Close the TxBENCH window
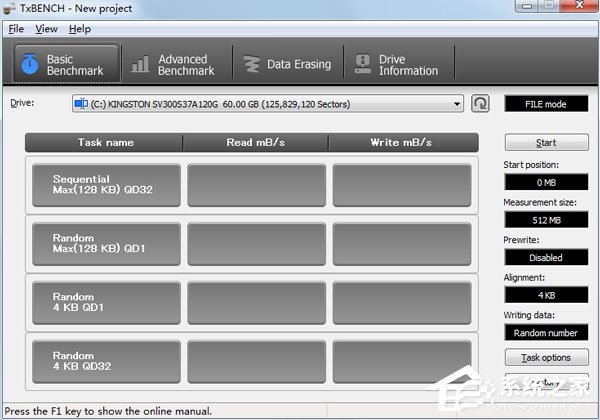Viewport: 600px width, 420px height. click(579, 6)
